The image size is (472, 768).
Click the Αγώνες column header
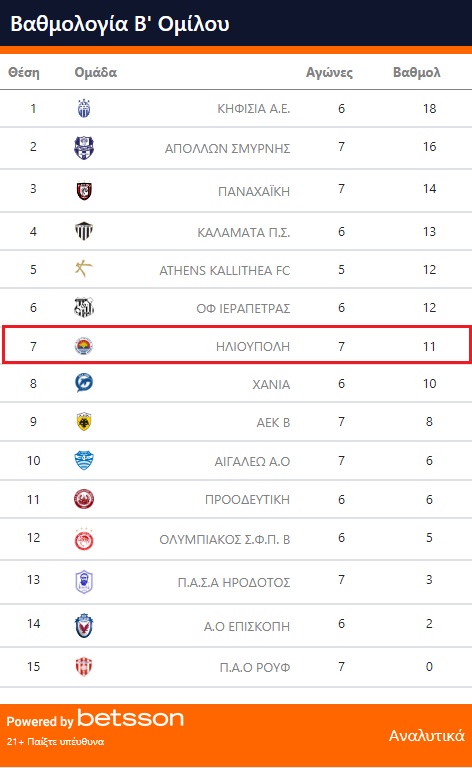point(329,72)
